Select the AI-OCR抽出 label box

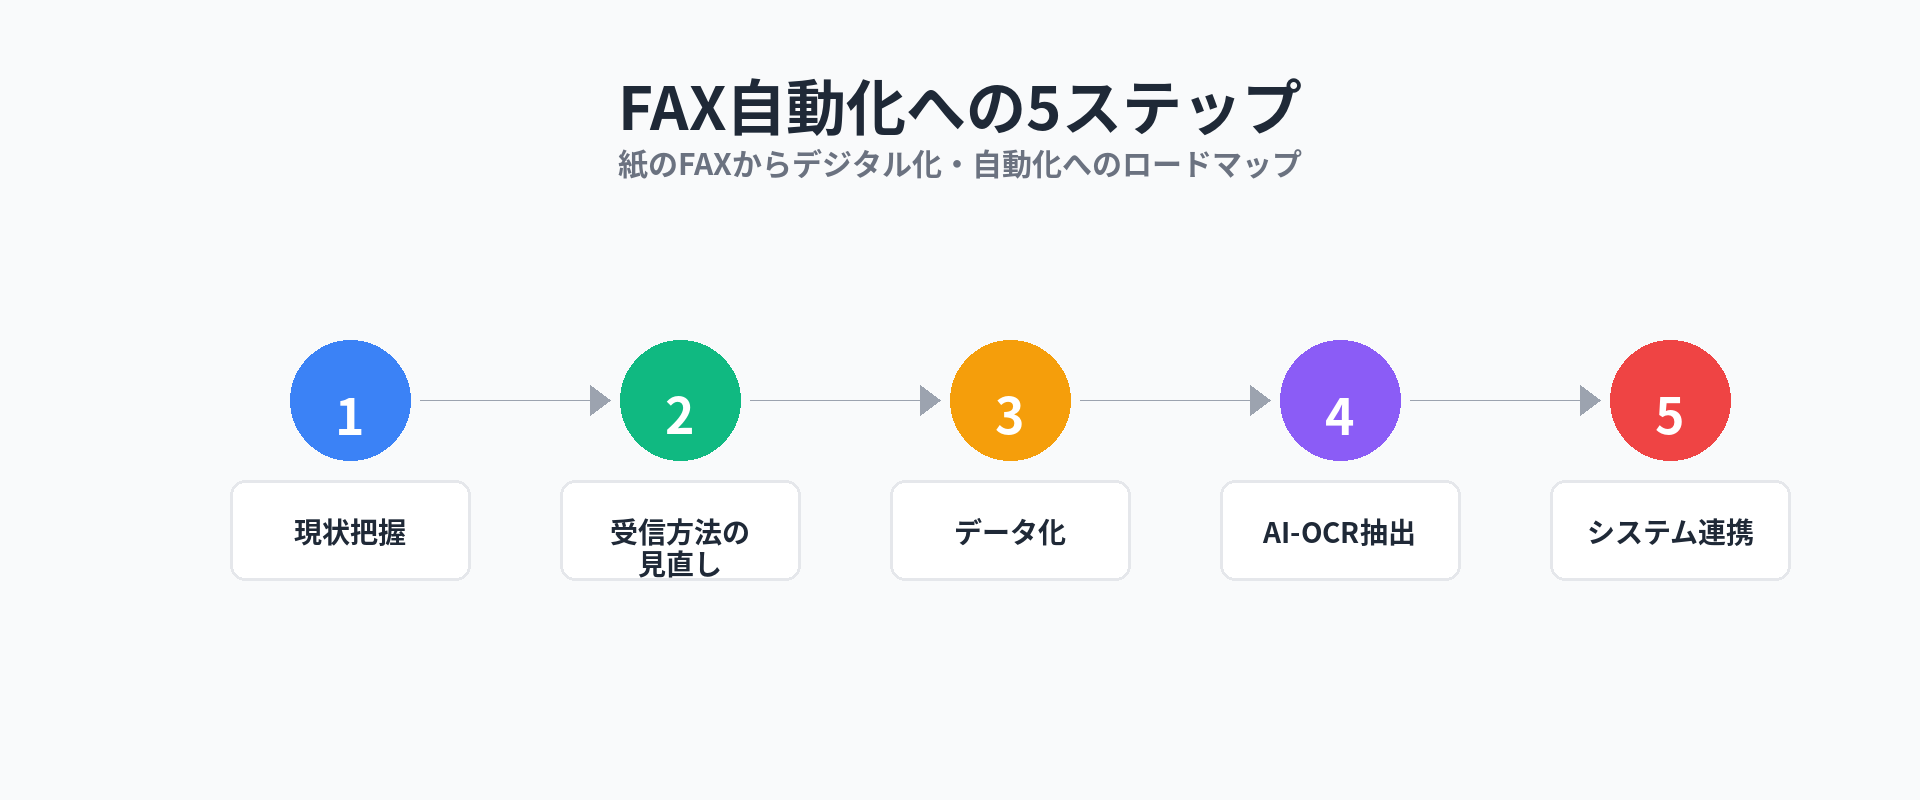tap(1340, 531)
